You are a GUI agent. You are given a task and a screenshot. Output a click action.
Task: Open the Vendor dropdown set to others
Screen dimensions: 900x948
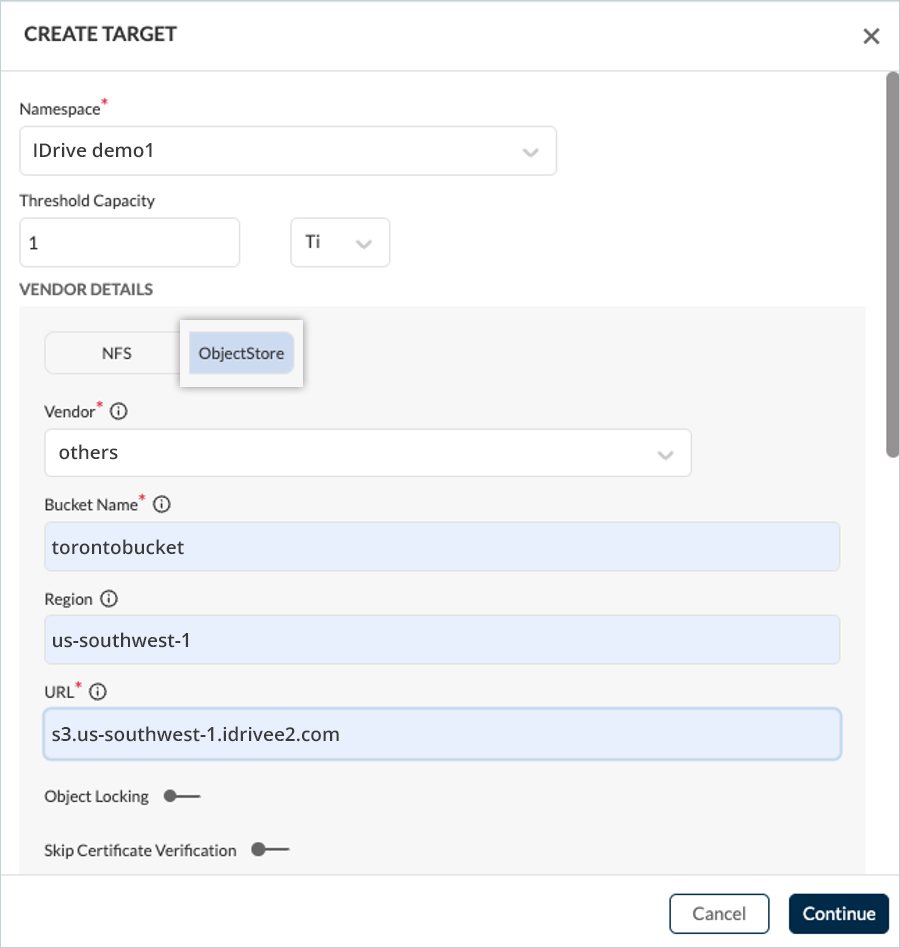click(x=367, y=453)
